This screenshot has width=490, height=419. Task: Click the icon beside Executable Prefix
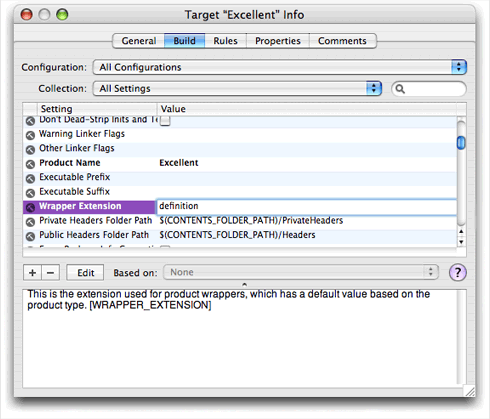point(30,178)
